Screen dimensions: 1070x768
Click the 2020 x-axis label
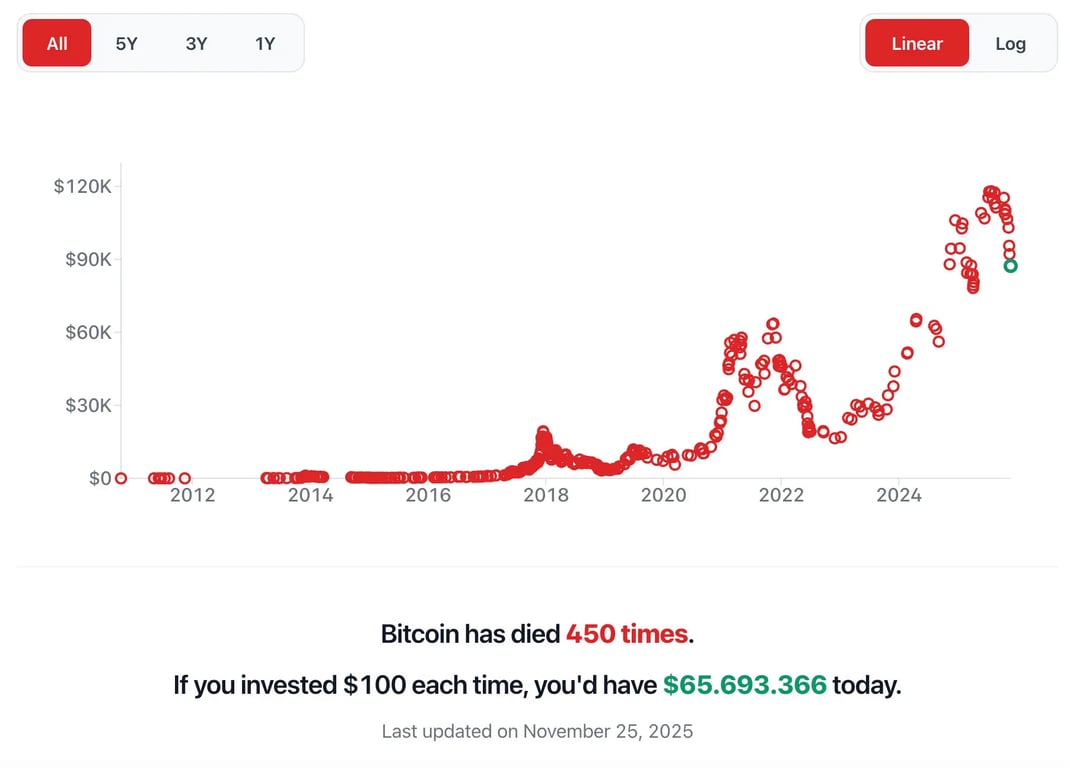click(663, 495)
